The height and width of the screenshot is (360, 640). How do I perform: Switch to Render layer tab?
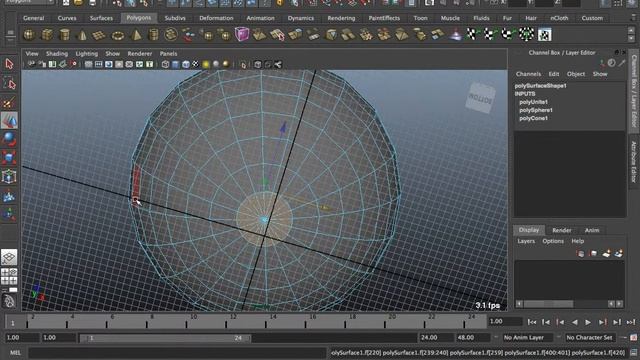[562, 230]
